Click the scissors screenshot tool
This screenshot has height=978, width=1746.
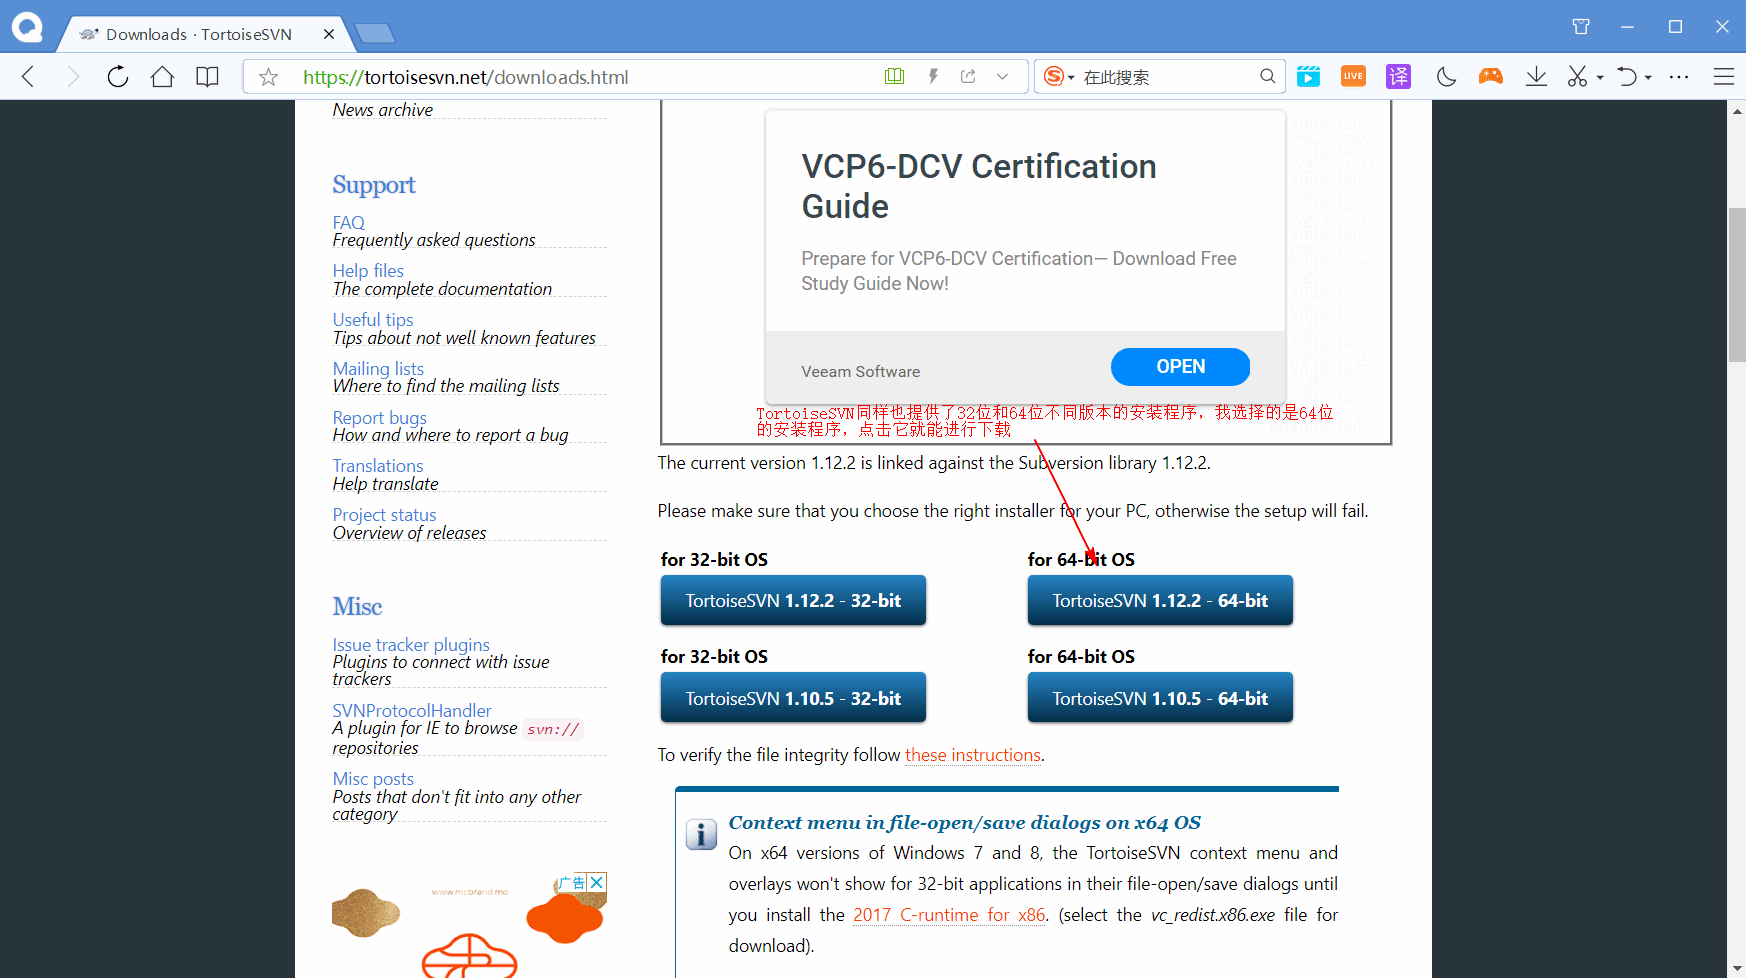(1578, 77)
